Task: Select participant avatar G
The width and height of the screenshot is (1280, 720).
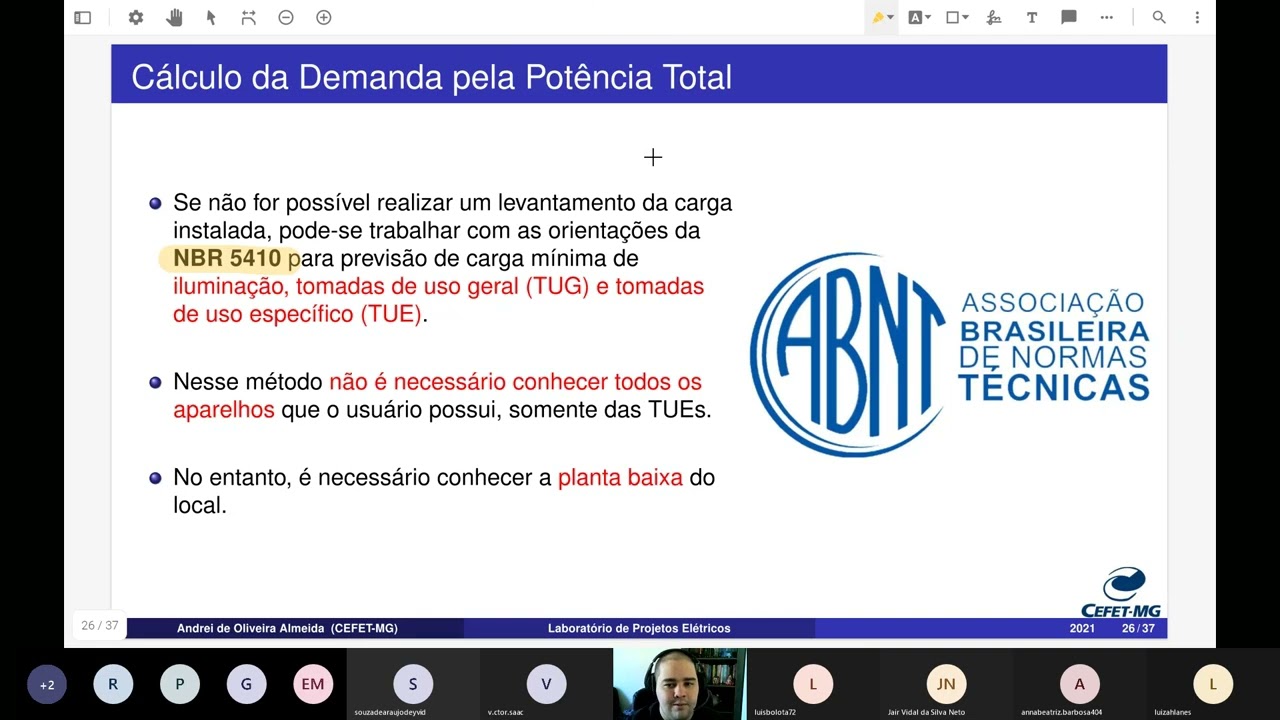Action: coord(246,684)
